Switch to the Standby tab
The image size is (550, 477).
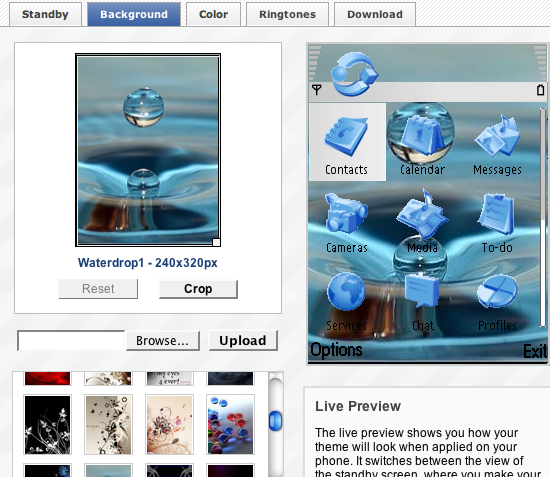[x=45, y=14]
